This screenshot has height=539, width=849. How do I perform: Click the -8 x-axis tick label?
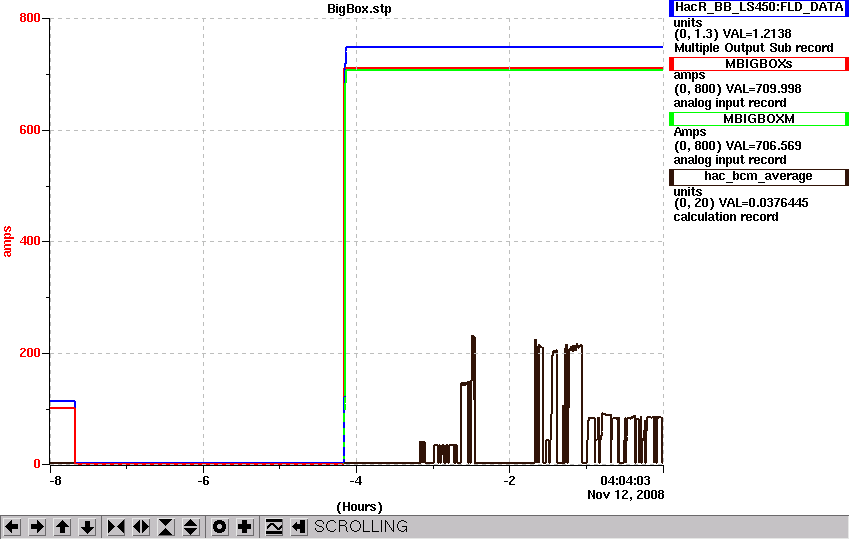55,481
